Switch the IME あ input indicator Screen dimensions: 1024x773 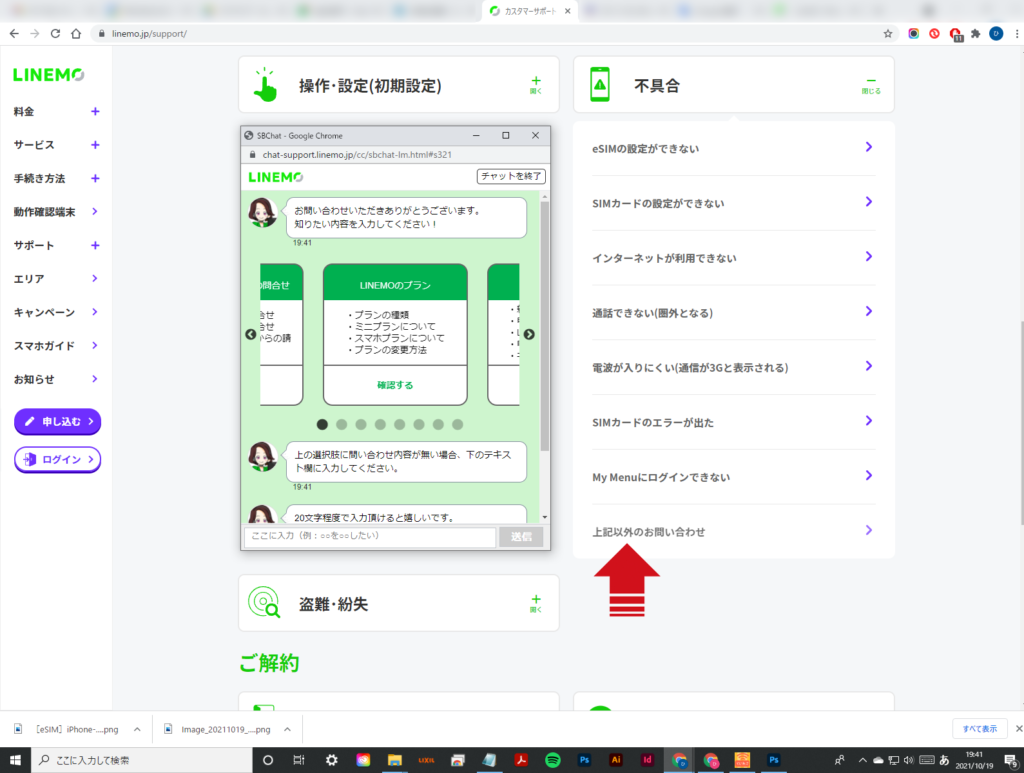coord(944,760)
